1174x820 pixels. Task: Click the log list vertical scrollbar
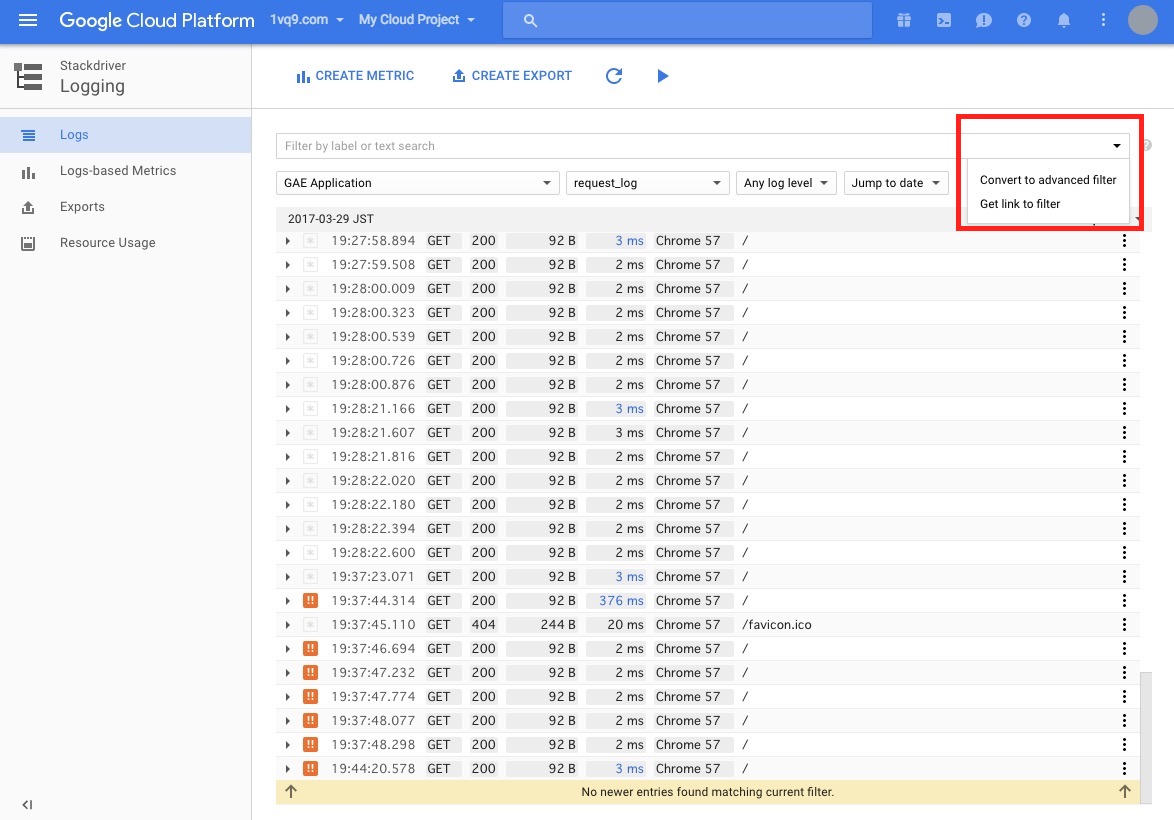pos(1145,737)
